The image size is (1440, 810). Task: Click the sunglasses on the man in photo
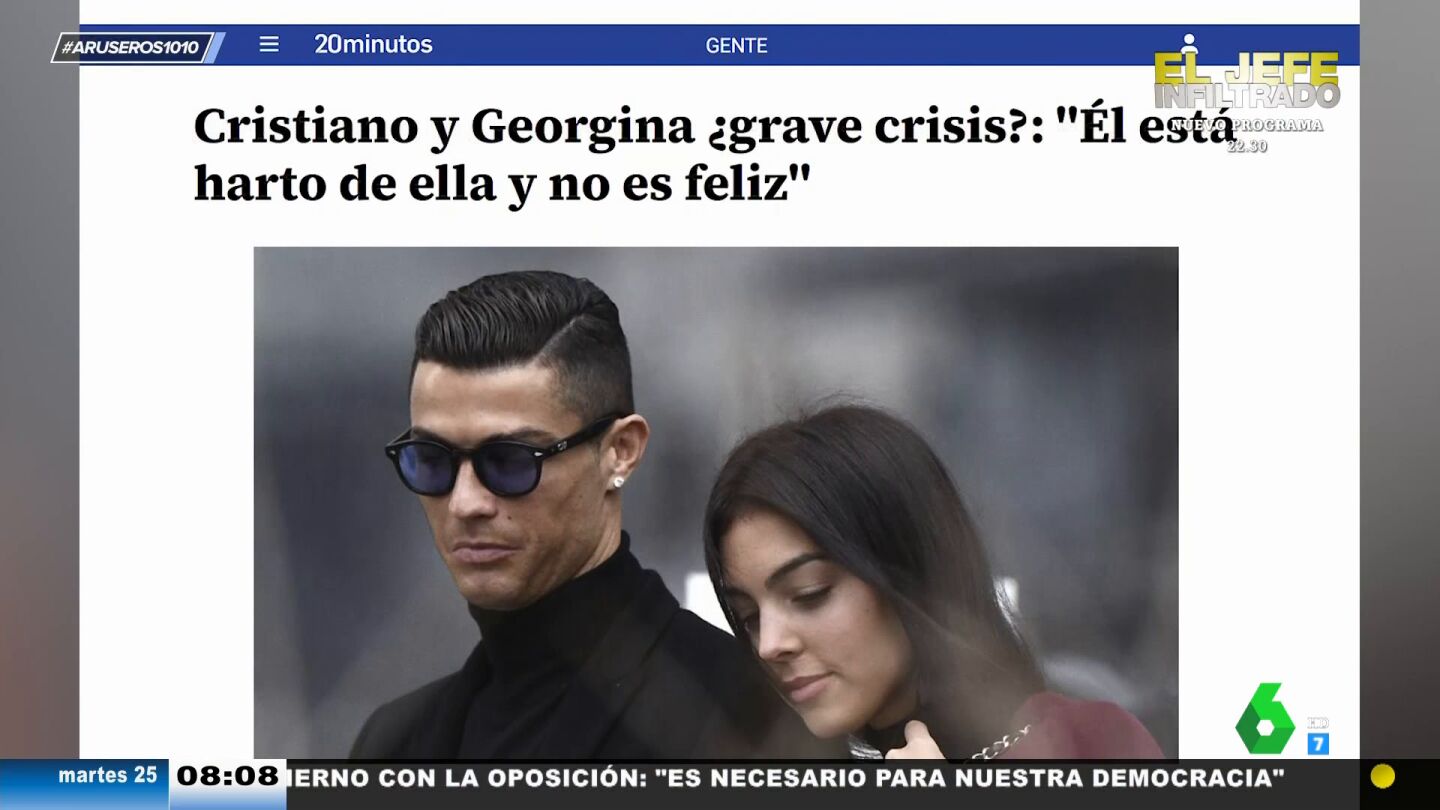500,457
